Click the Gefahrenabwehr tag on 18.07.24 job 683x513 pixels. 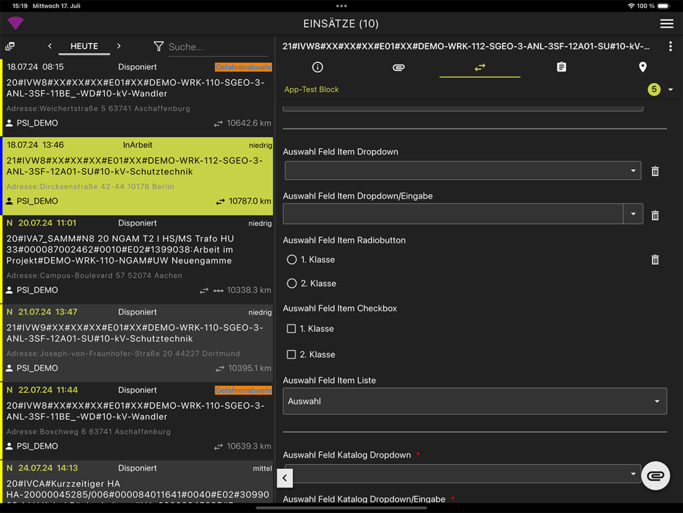click(x=243, y=67)
